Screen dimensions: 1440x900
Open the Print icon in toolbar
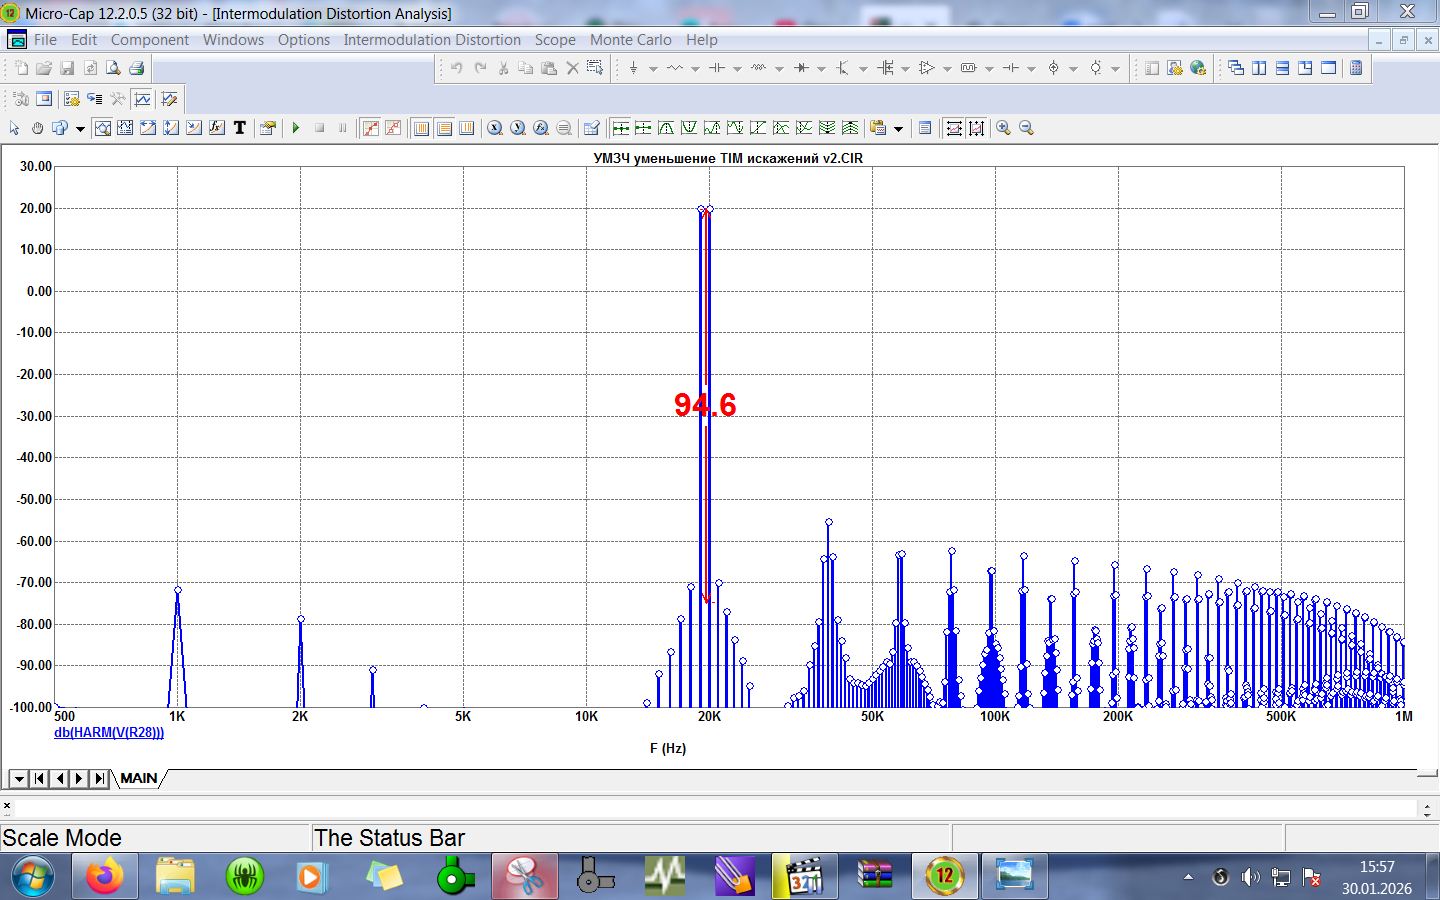point(137,68)
